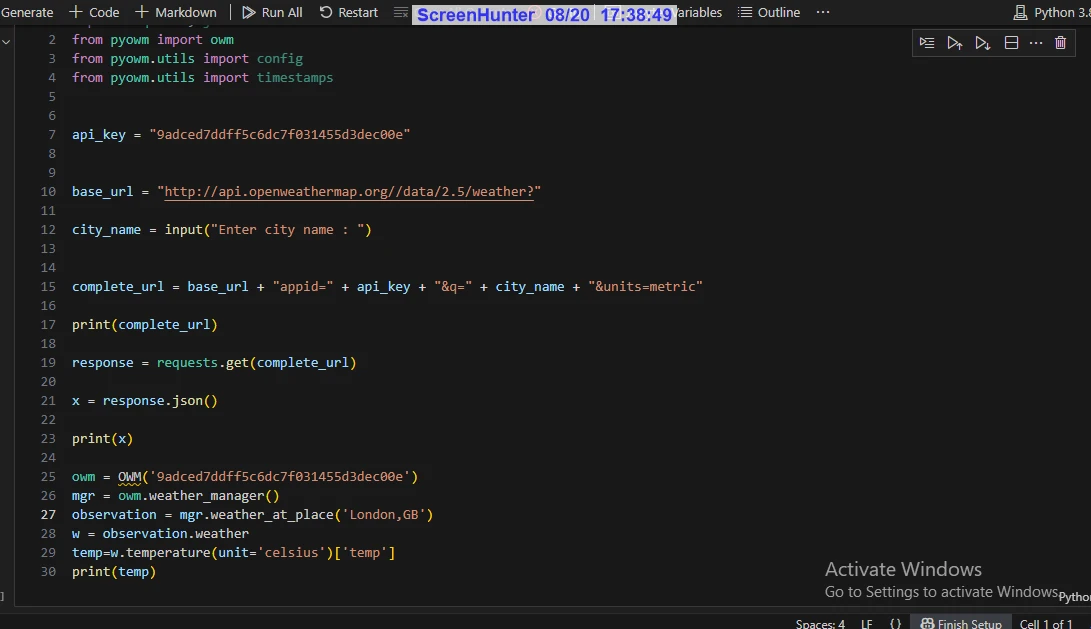Image resolution: width=1091 pixels, height=629 pixels.
Task: Restart the notebook kernel
Action: (x=349, y=12)
